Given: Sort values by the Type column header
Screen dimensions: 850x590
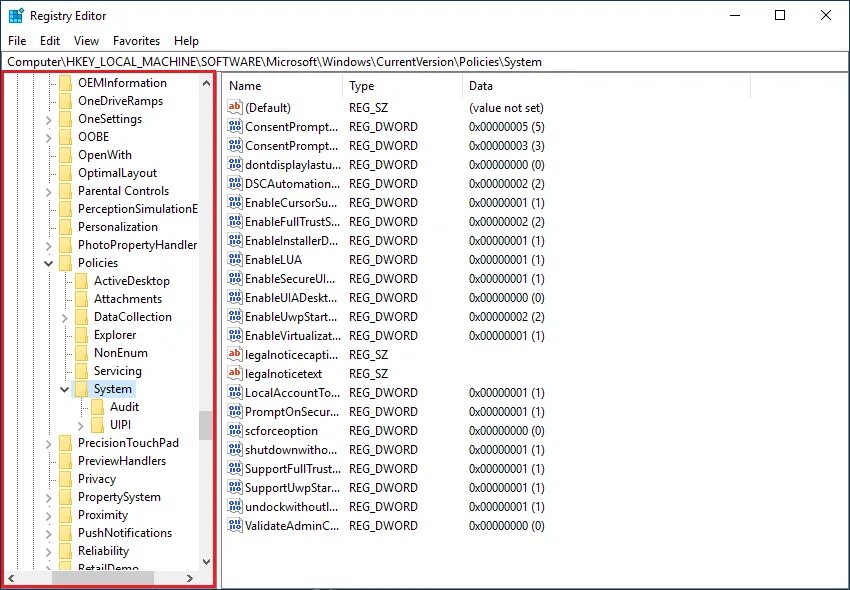Looking at the screenshot, I should (x=402, y=86).
